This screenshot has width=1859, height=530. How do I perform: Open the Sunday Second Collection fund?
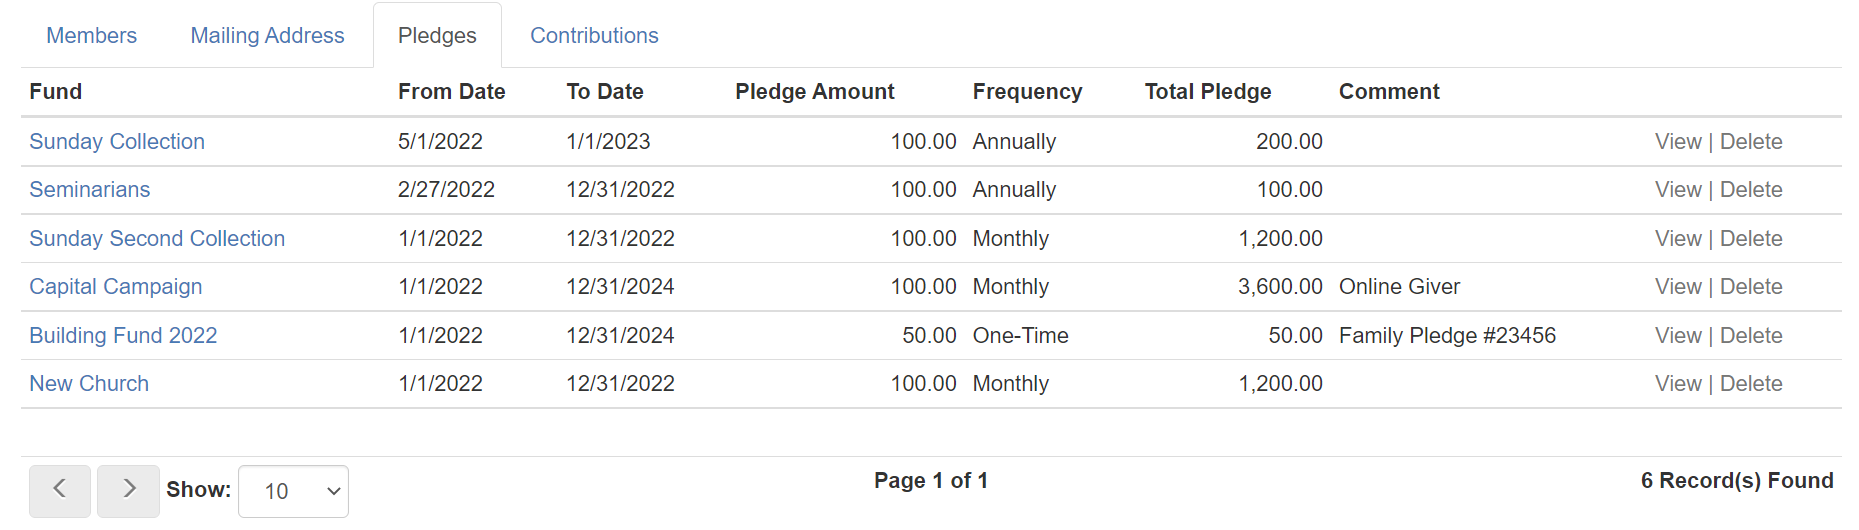(157, 239)
